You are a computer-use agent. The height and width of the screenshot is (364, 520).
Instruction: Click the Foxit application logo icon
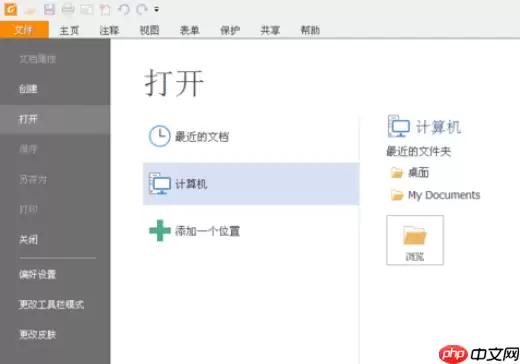(10, 9)
